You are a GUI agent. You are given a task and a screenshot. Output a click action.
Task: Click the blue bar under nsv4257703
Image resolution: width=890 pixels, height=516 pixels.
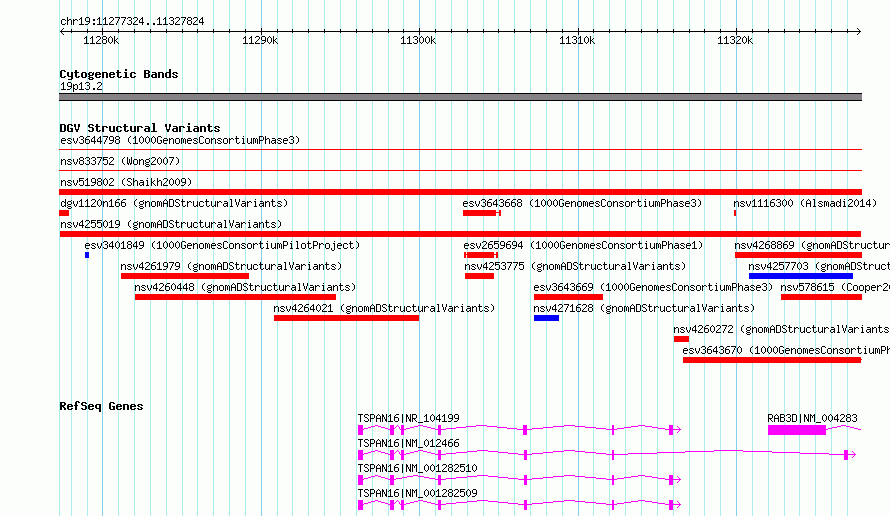(800, 276)
